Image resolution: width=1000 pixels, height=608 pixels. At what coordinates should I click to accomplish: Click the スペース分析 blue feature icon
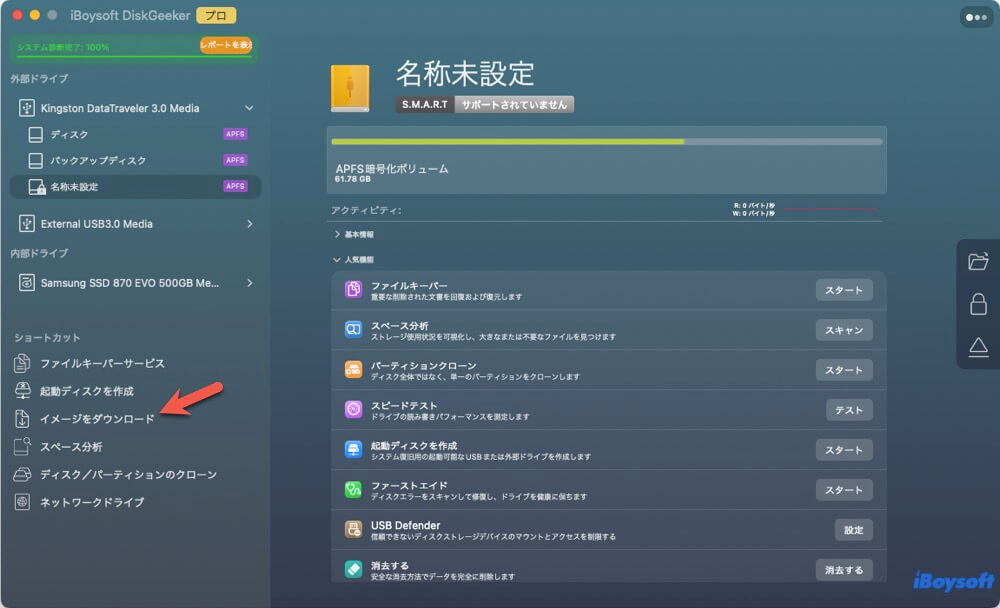[x=353, y=330]
